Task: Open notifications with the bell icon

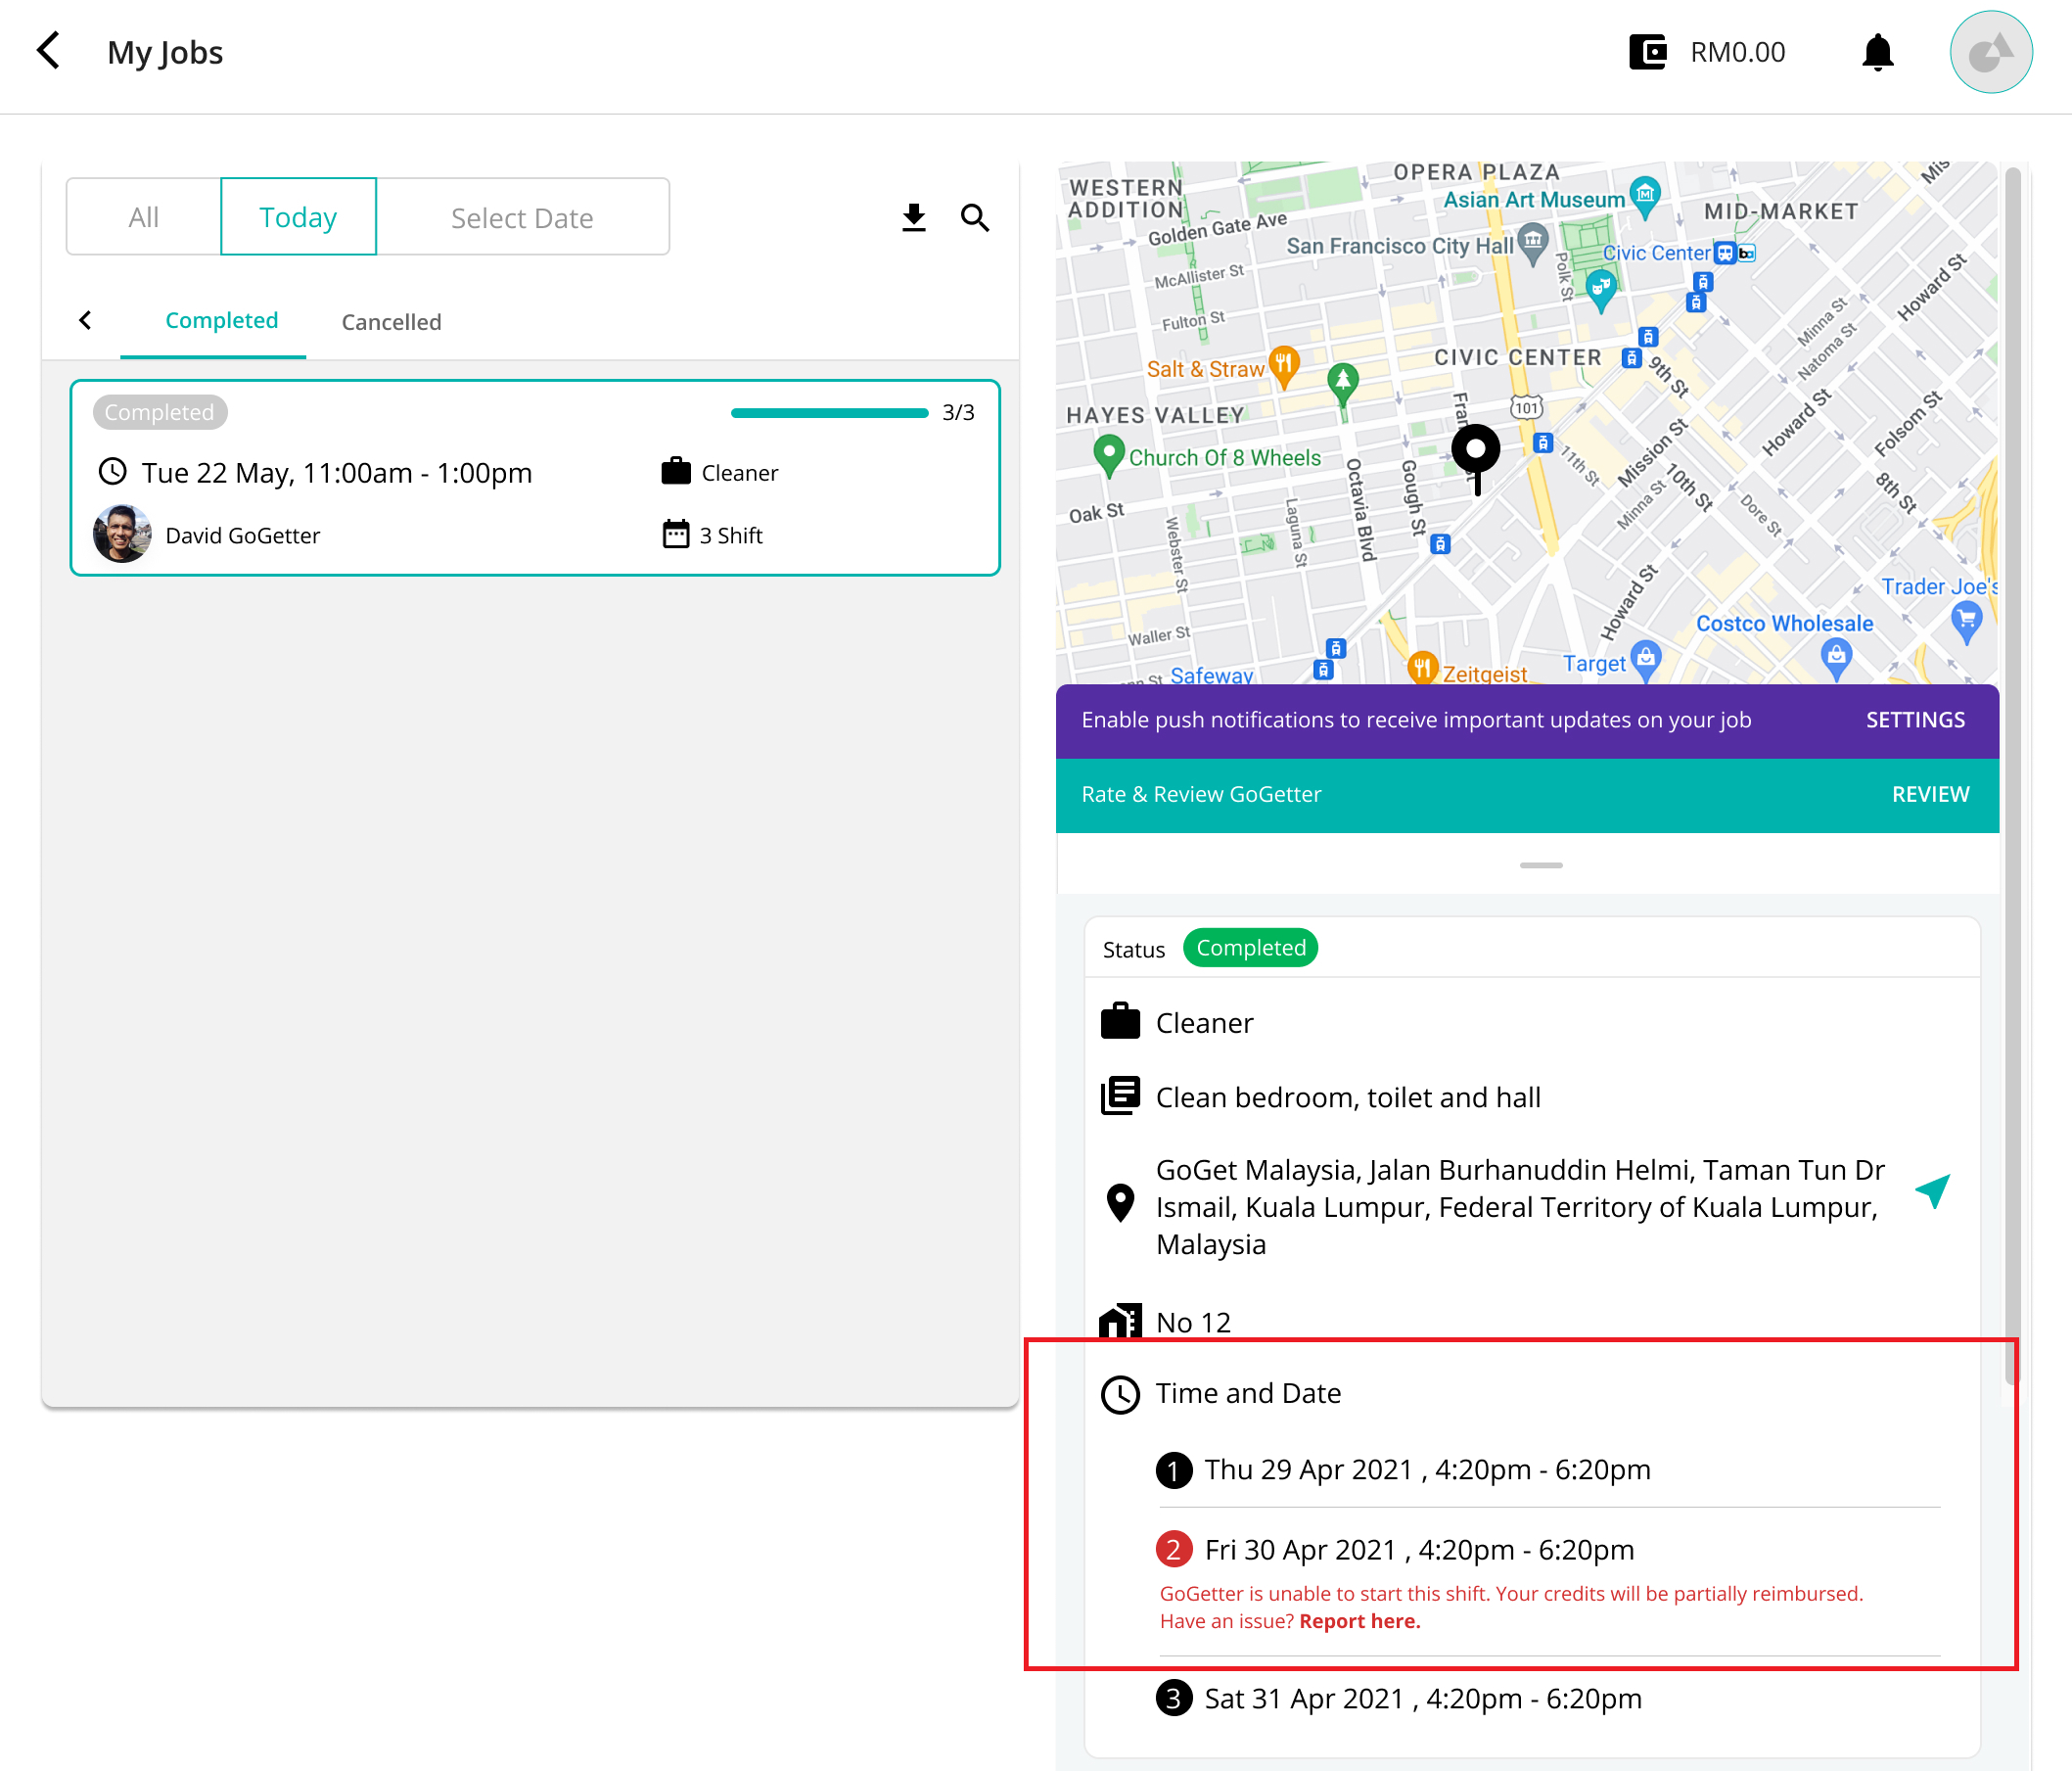Action: click(x=1877, y=52)
